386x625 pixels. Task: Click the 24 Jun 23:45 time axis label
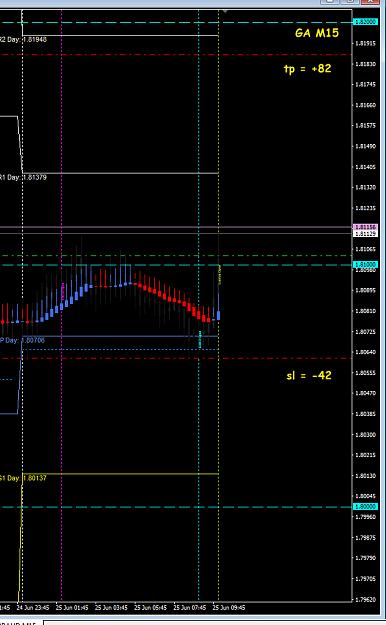point(33,608)
